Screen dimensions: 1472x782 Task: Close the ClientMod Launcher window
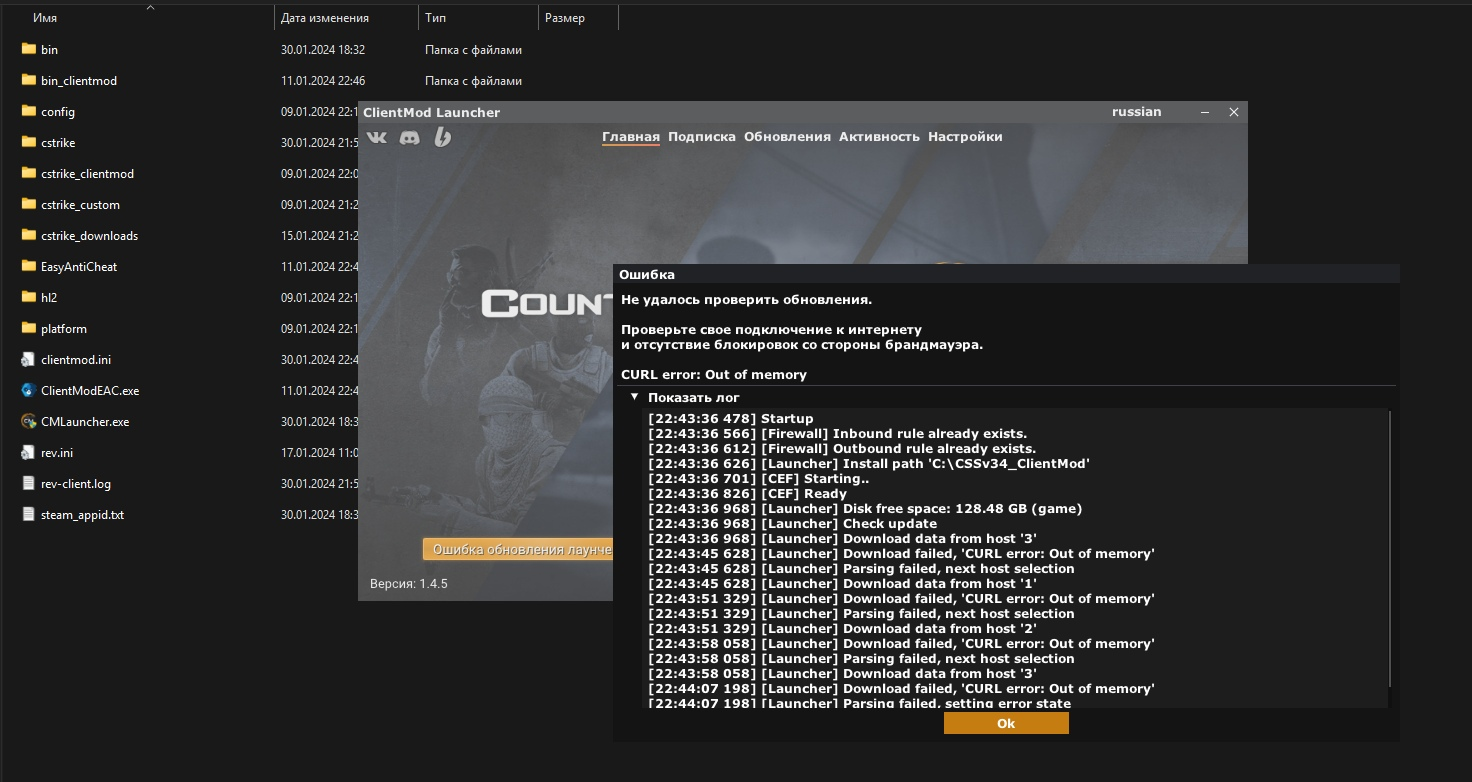[x=1234, y=112]
